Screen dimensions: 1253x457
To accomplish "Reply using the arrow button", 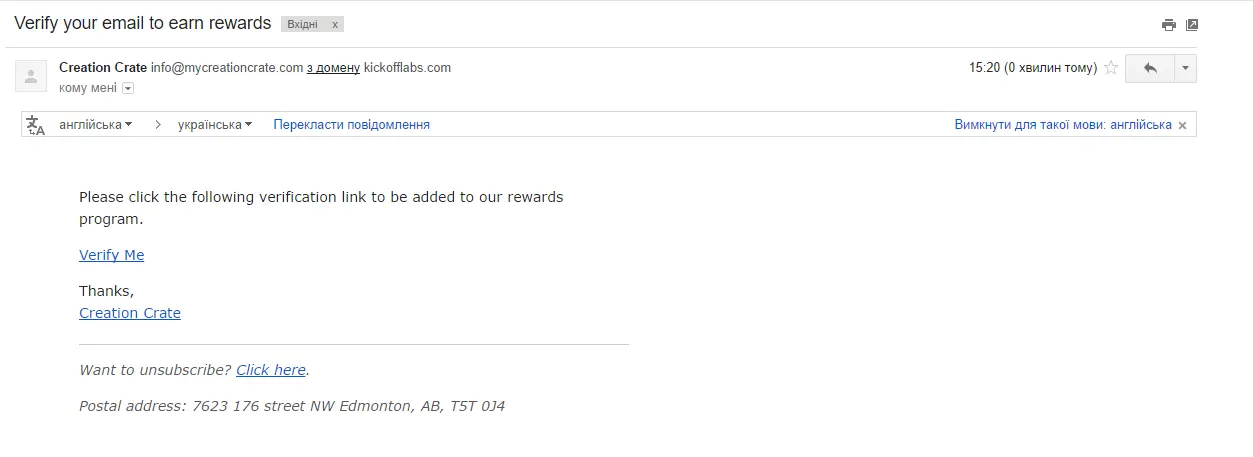I will coord(1149,68).
